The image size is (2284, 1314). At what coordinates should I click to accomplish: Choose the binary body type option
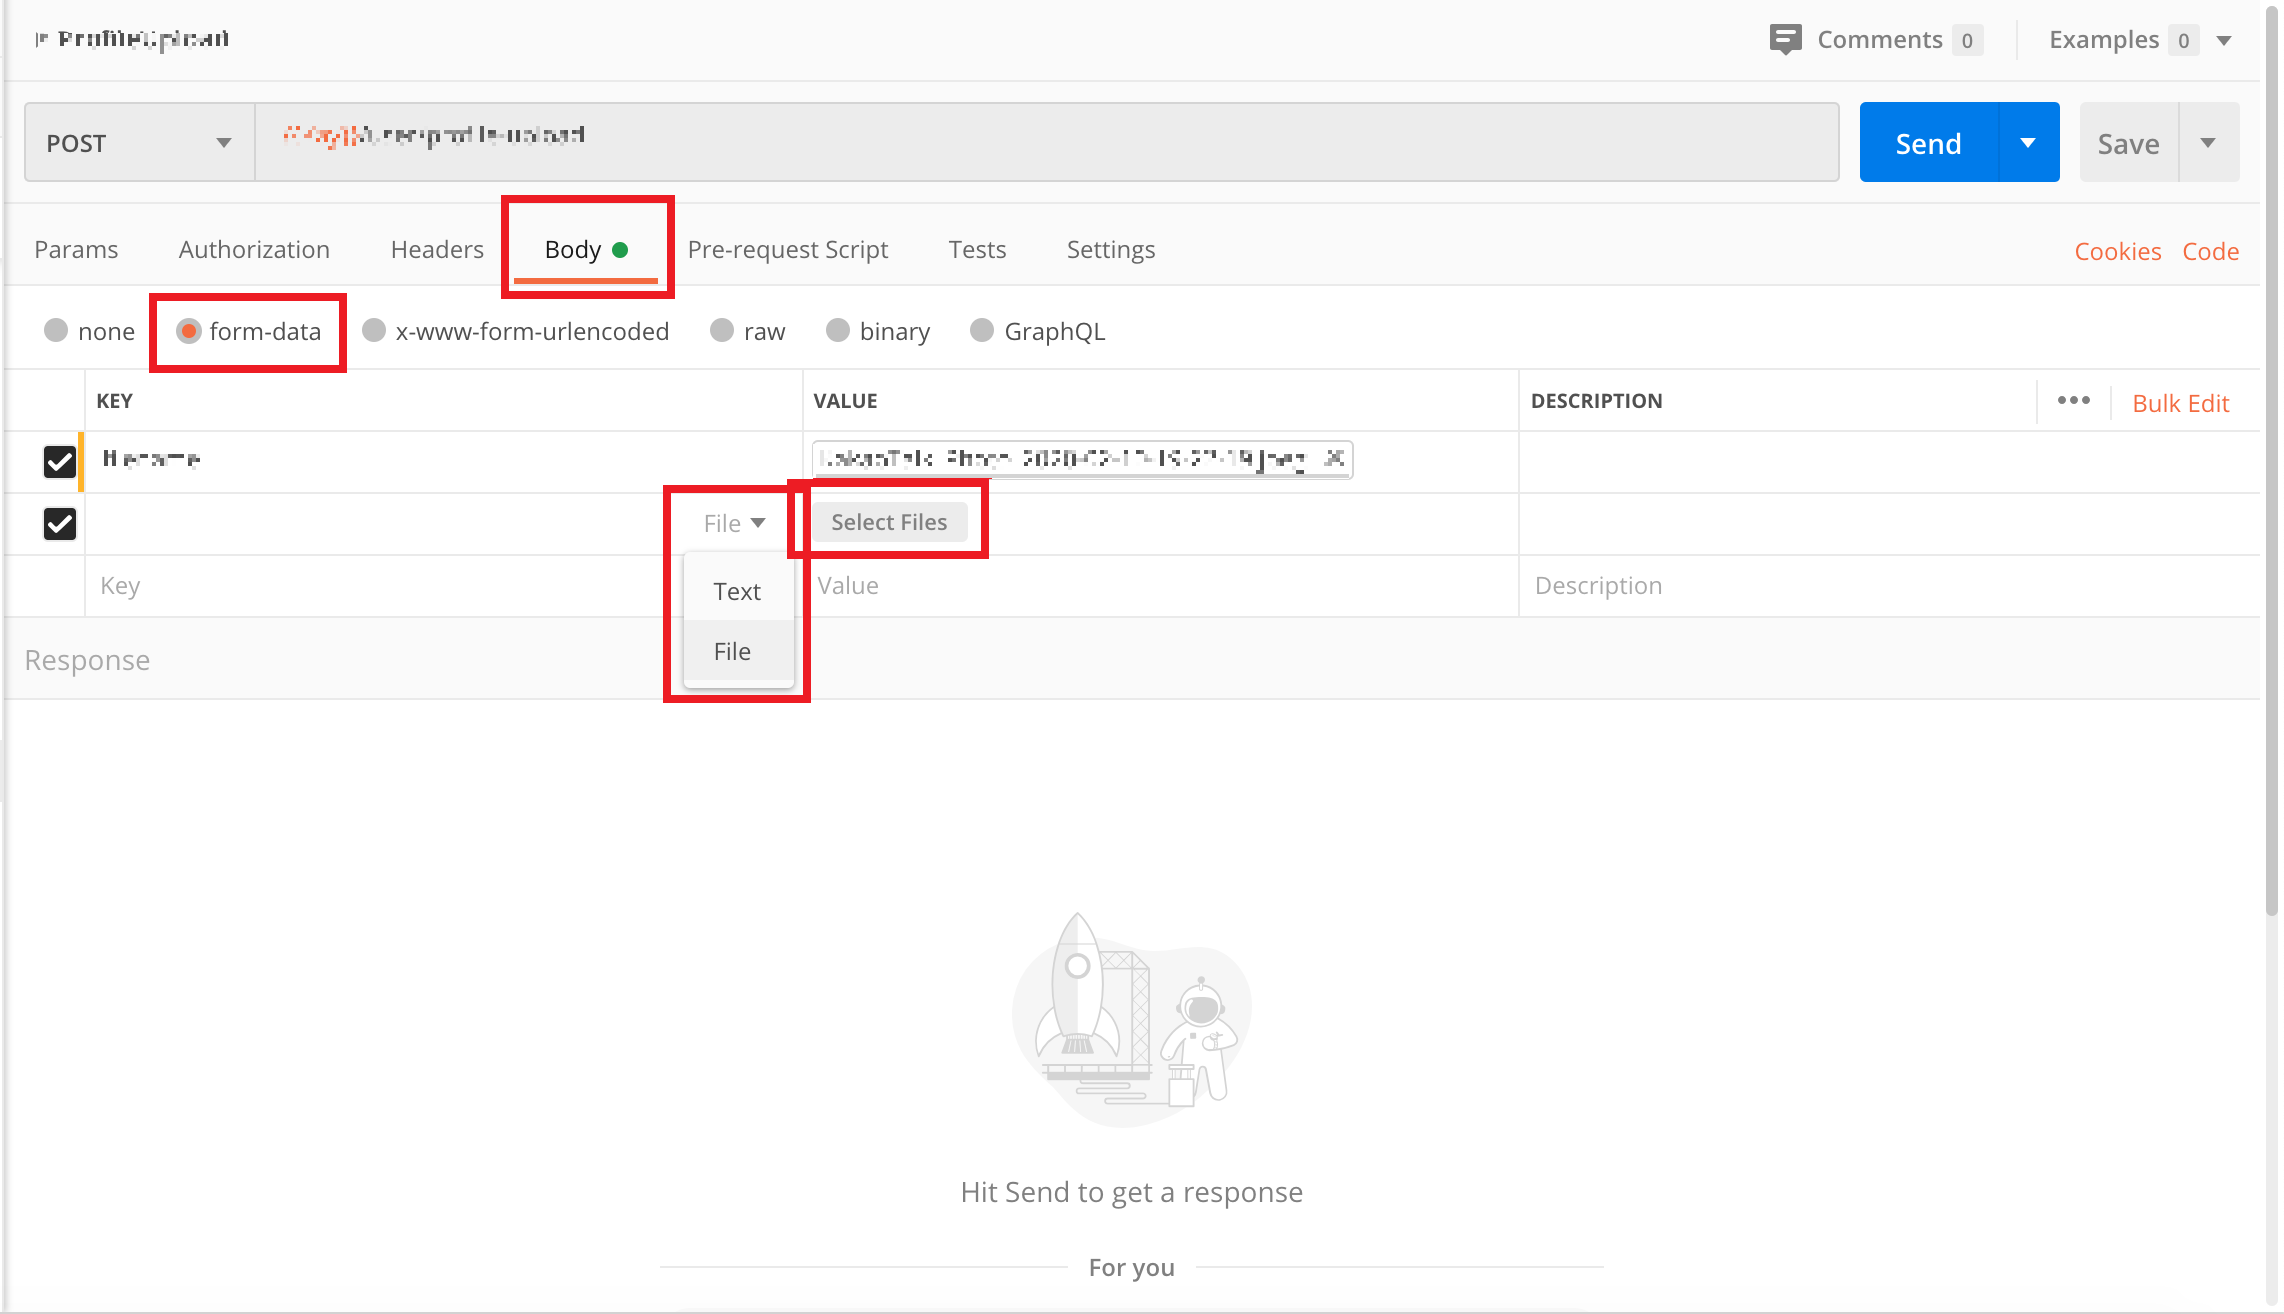pos(838,331)
